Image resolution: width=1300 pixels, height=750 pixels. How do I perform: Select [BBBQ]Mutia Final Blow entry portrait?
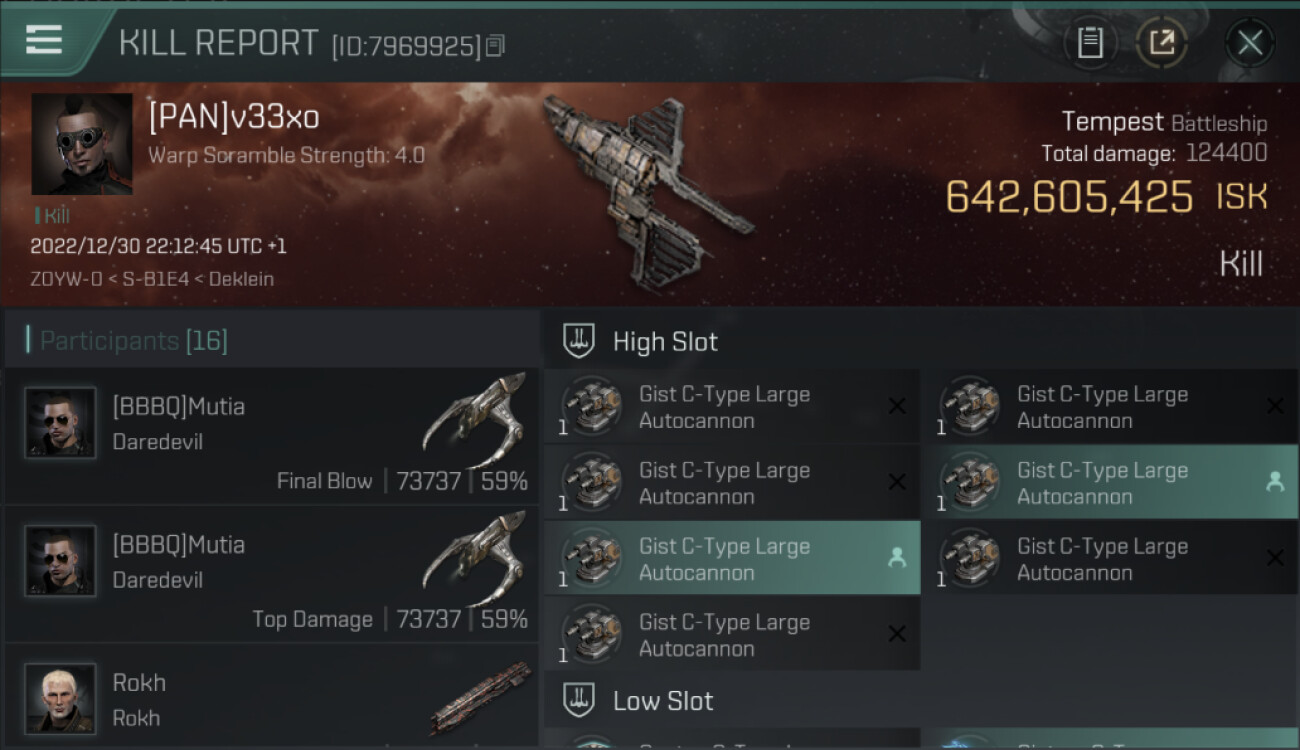pos(61,423)
